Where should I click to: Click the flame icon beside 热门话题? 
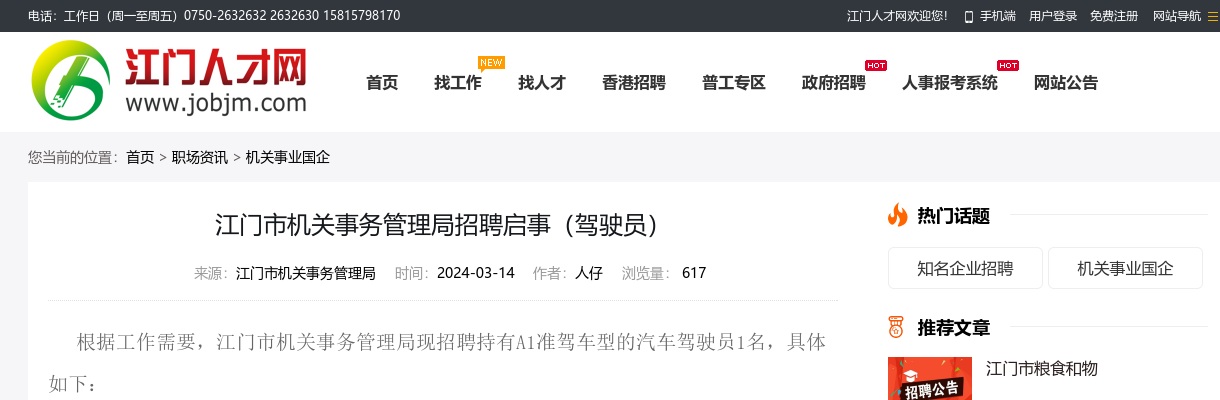pos(897,215)
